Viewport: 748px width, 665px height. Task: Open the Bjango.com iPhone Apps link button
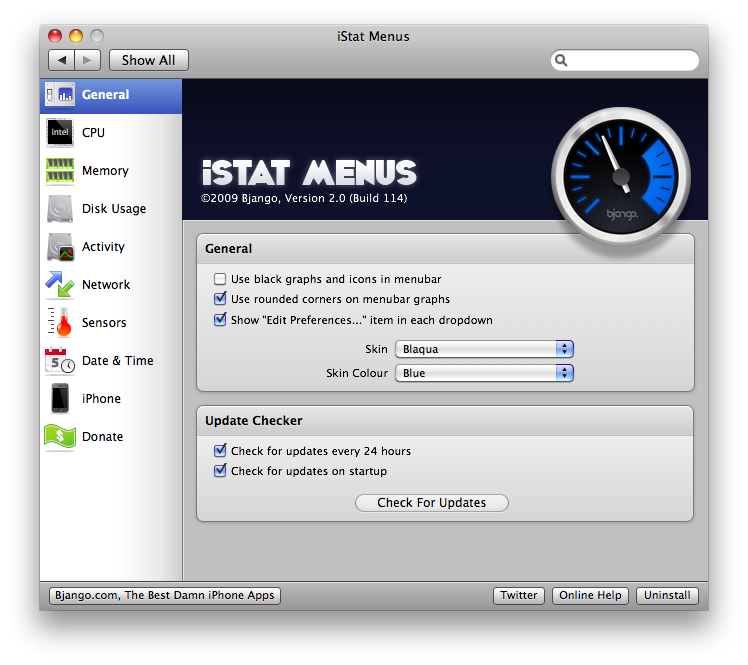[165, 595]
